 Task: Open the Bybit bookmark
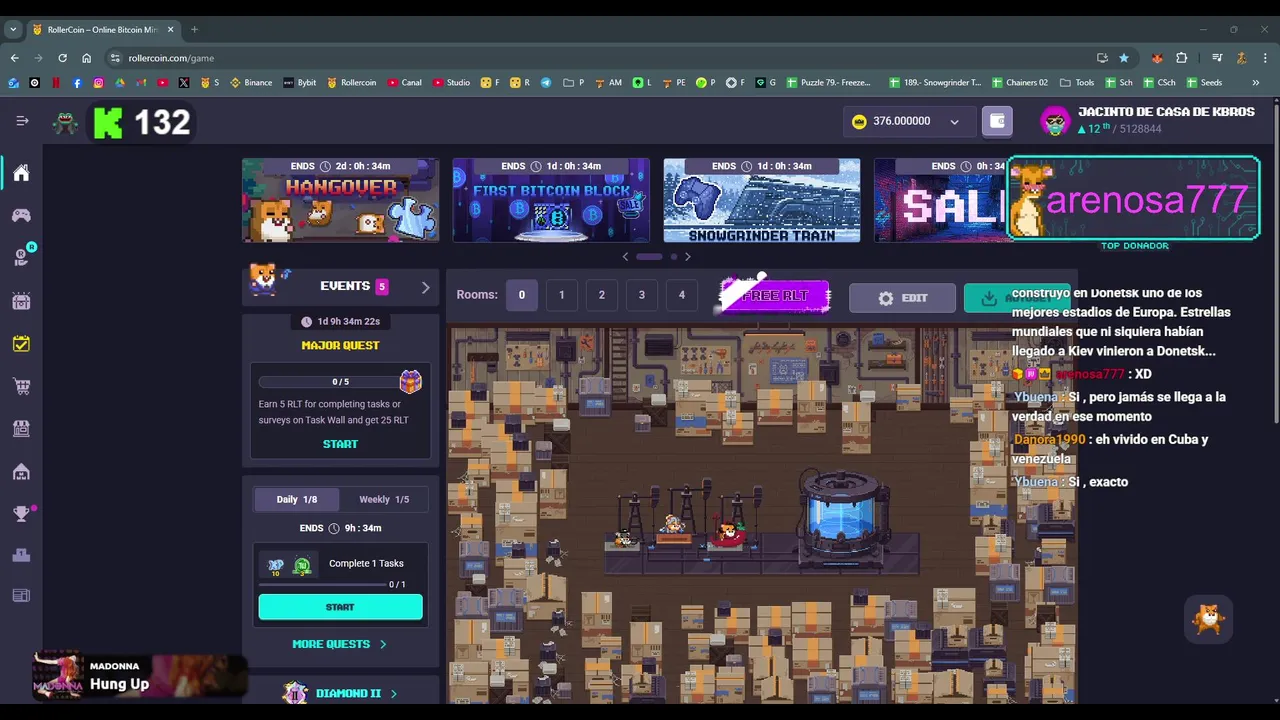coord(300,83)
